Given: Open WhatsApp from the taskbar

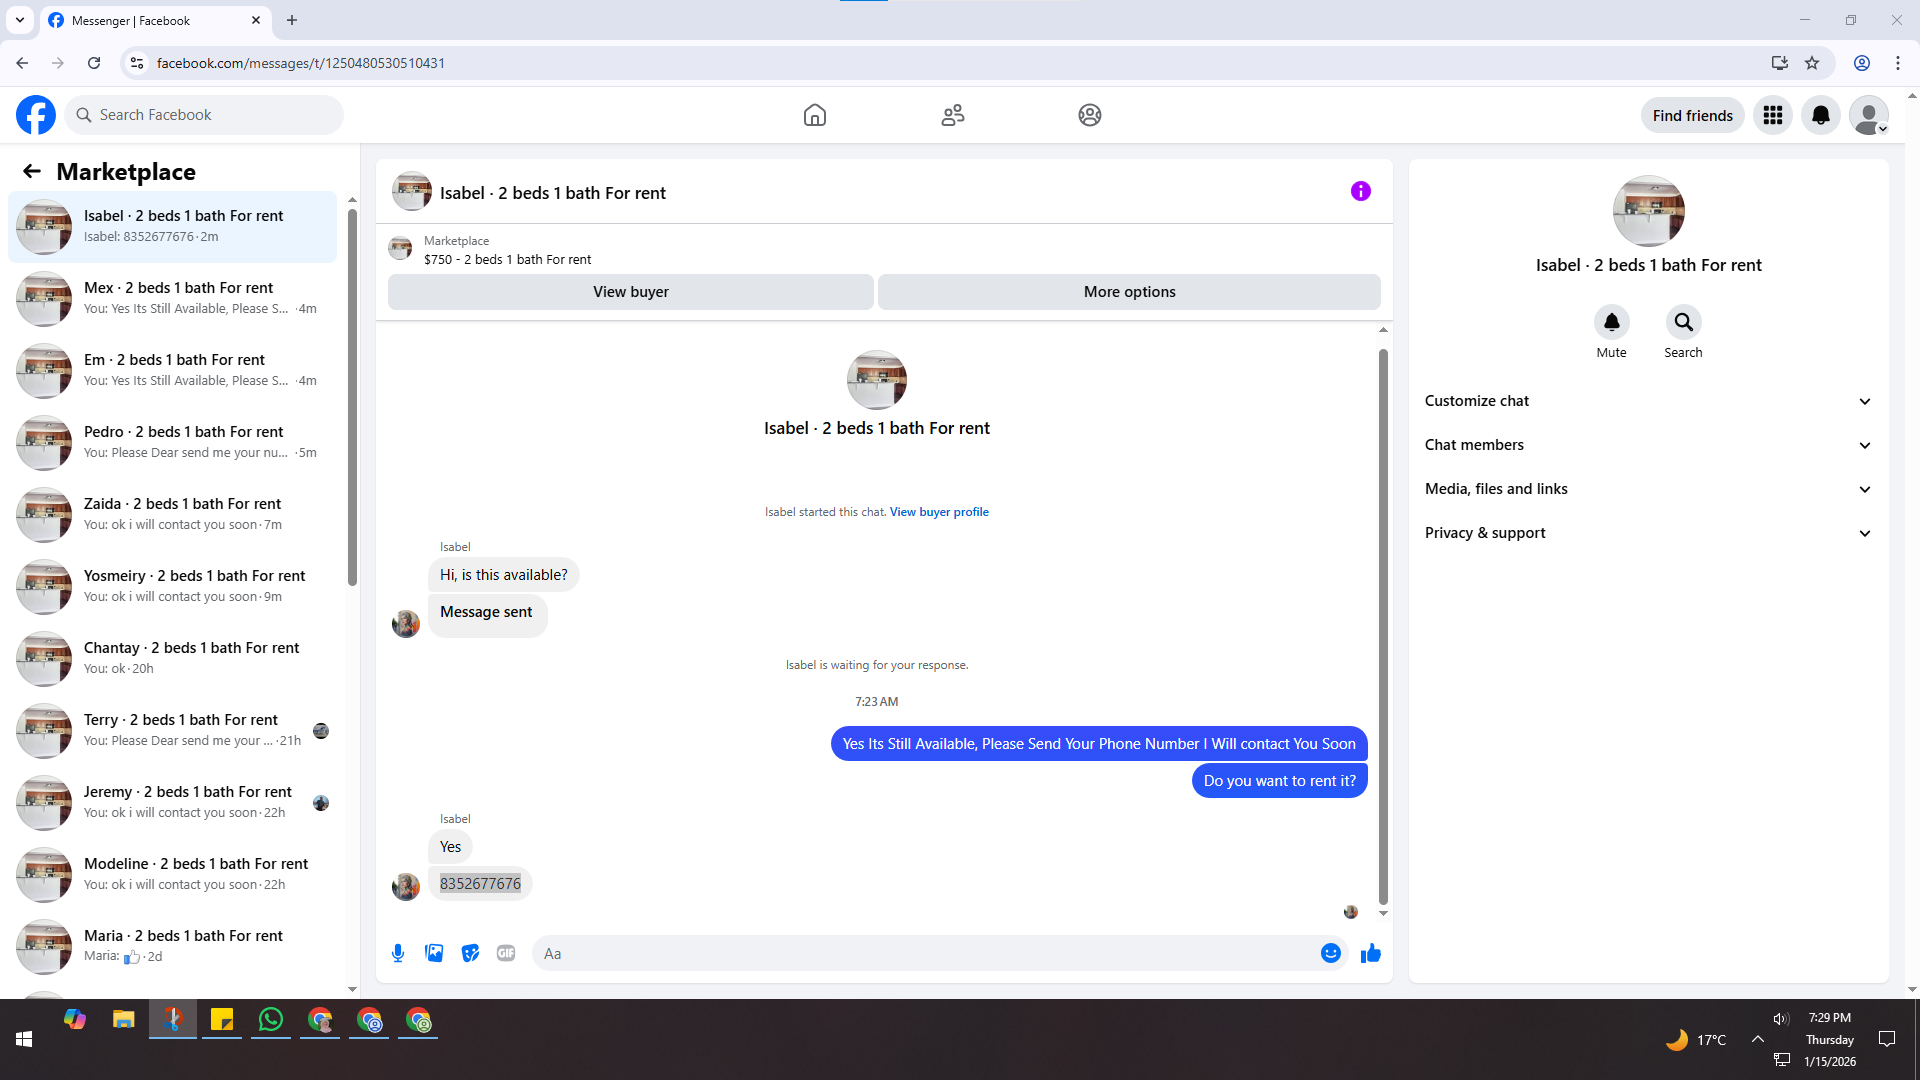Looking at the screenshot, I should coord(270,1020).
